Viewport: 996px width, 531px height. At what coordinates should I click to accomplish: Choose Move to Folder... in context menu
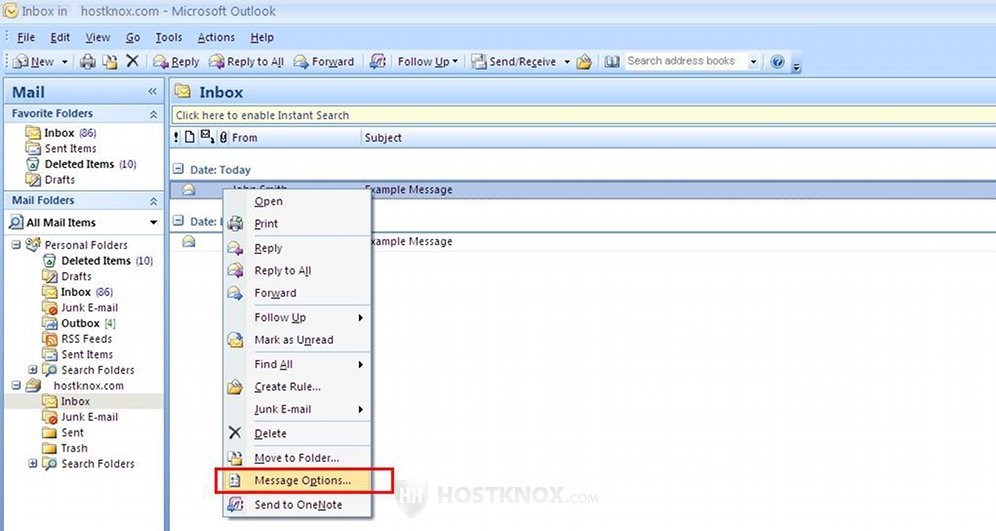click(x=297, y=458)
